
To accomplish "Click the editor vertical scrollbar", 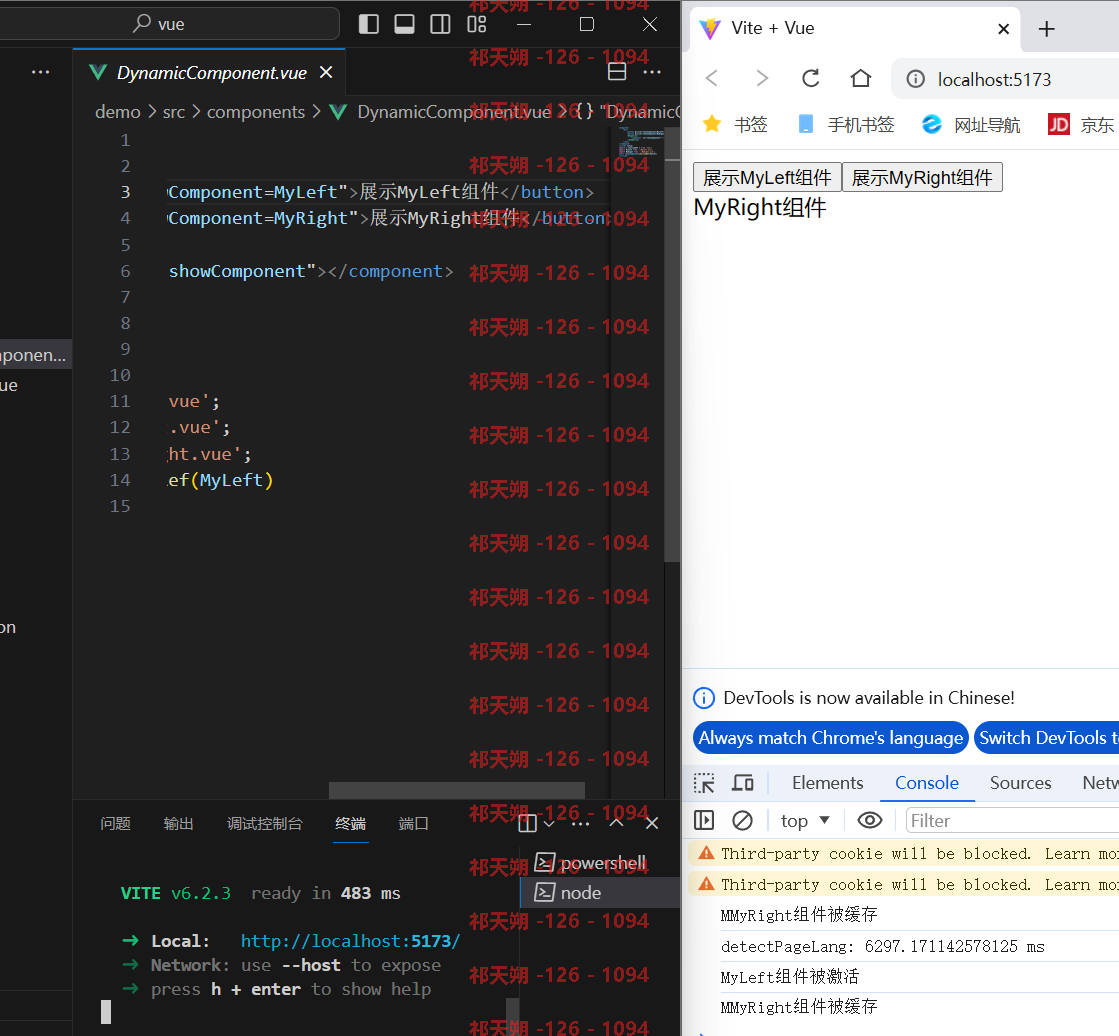I will 672,346.
